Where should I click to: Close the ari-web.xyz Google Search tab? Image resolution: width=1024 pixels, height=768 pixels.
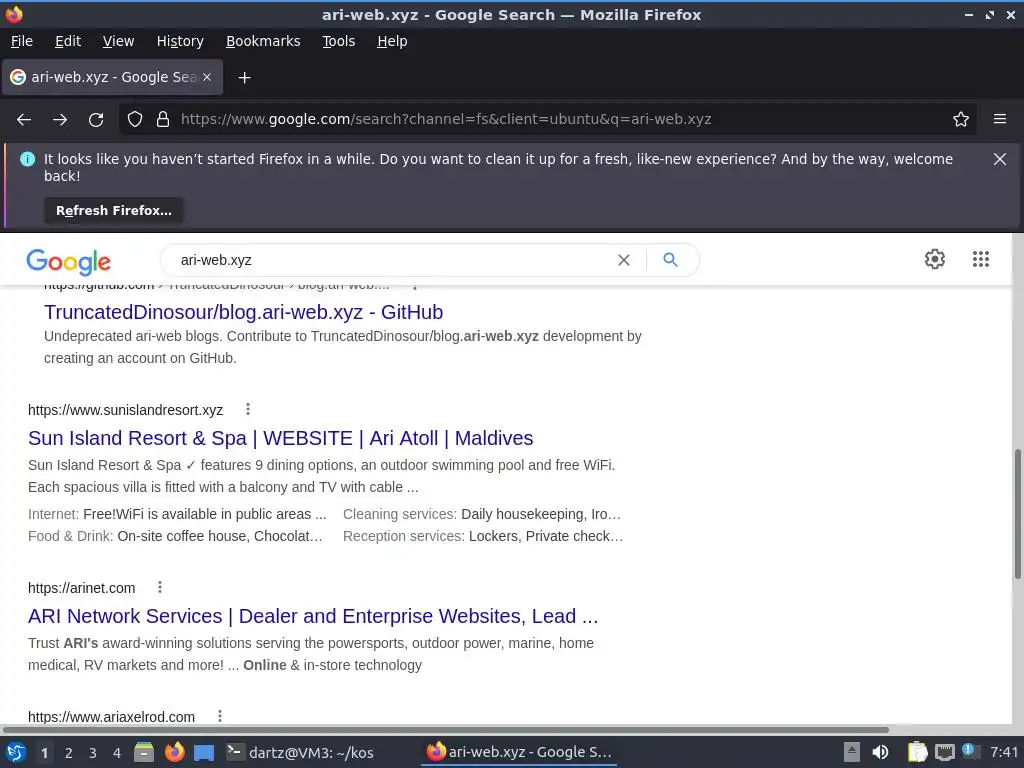tap(207, 77)
